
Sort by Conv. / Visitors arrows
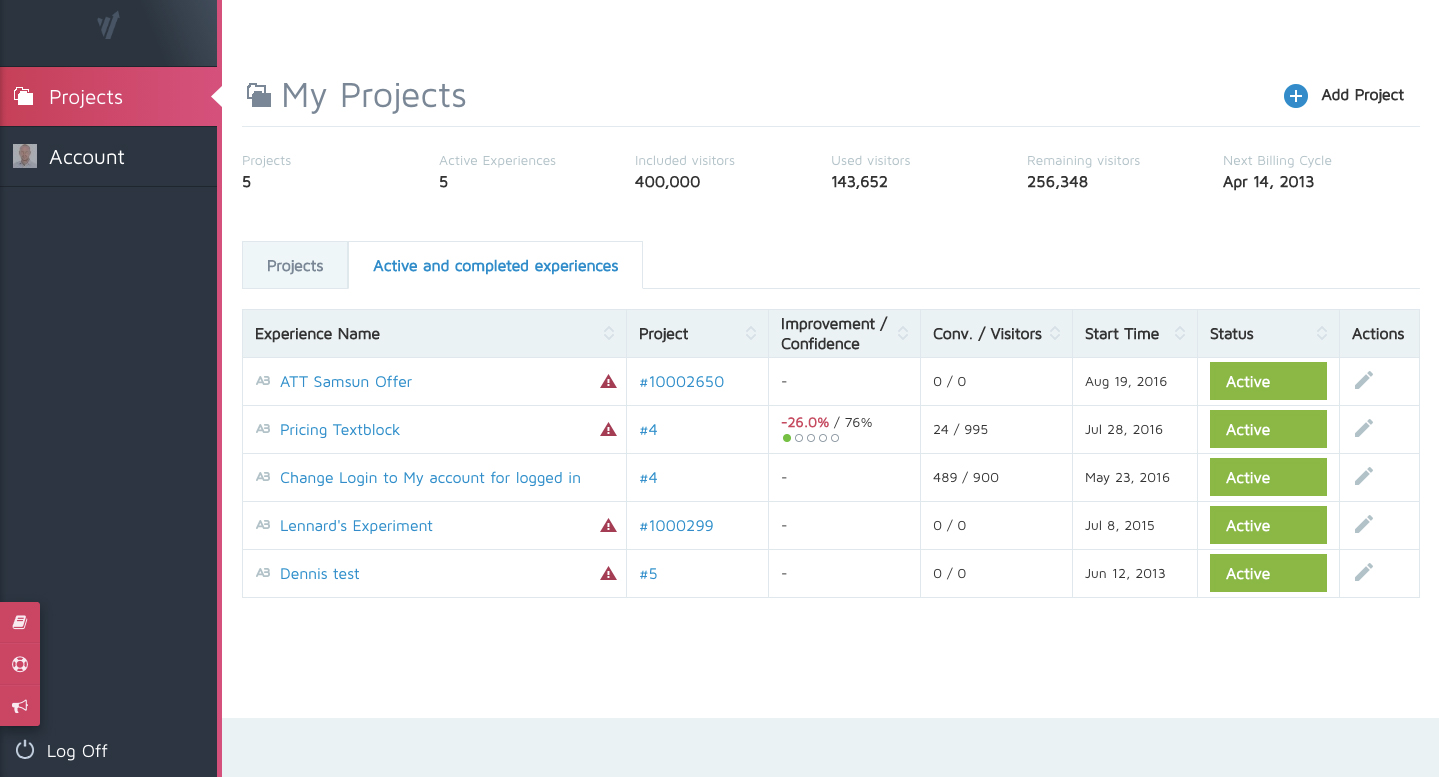(x=1055, y=333)
